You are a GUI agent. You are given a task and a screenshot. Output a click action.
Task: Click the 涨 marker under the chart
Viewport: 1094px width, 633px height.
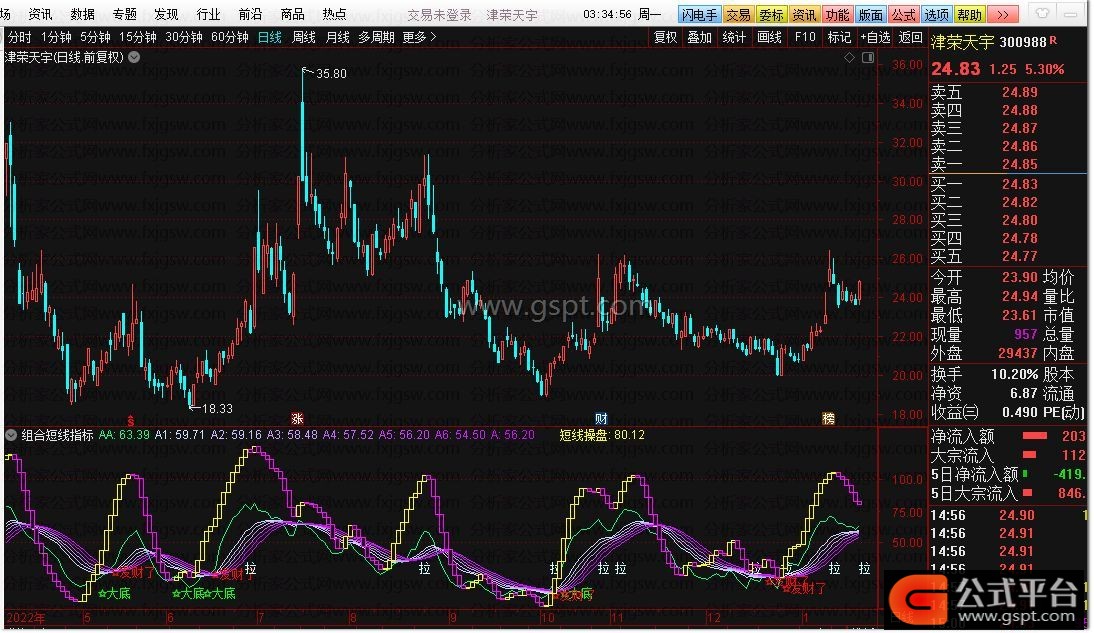[x=297, y=419]
